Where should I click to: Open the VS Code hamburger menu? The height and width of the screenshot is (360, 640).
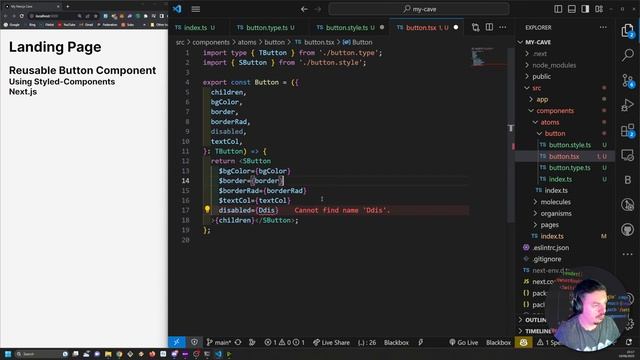pos(196,9)
